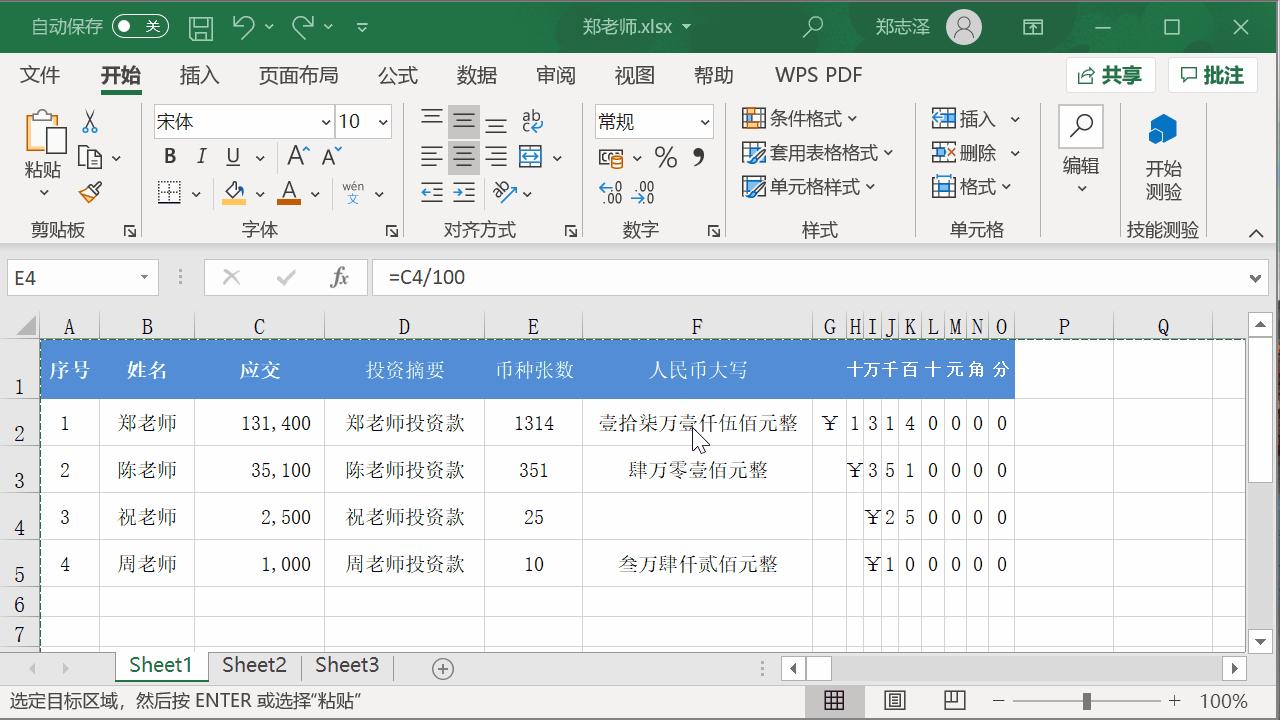The image size is (1280, 720).
Task: Apply the percent style to the selection
Action: (666, 157)
